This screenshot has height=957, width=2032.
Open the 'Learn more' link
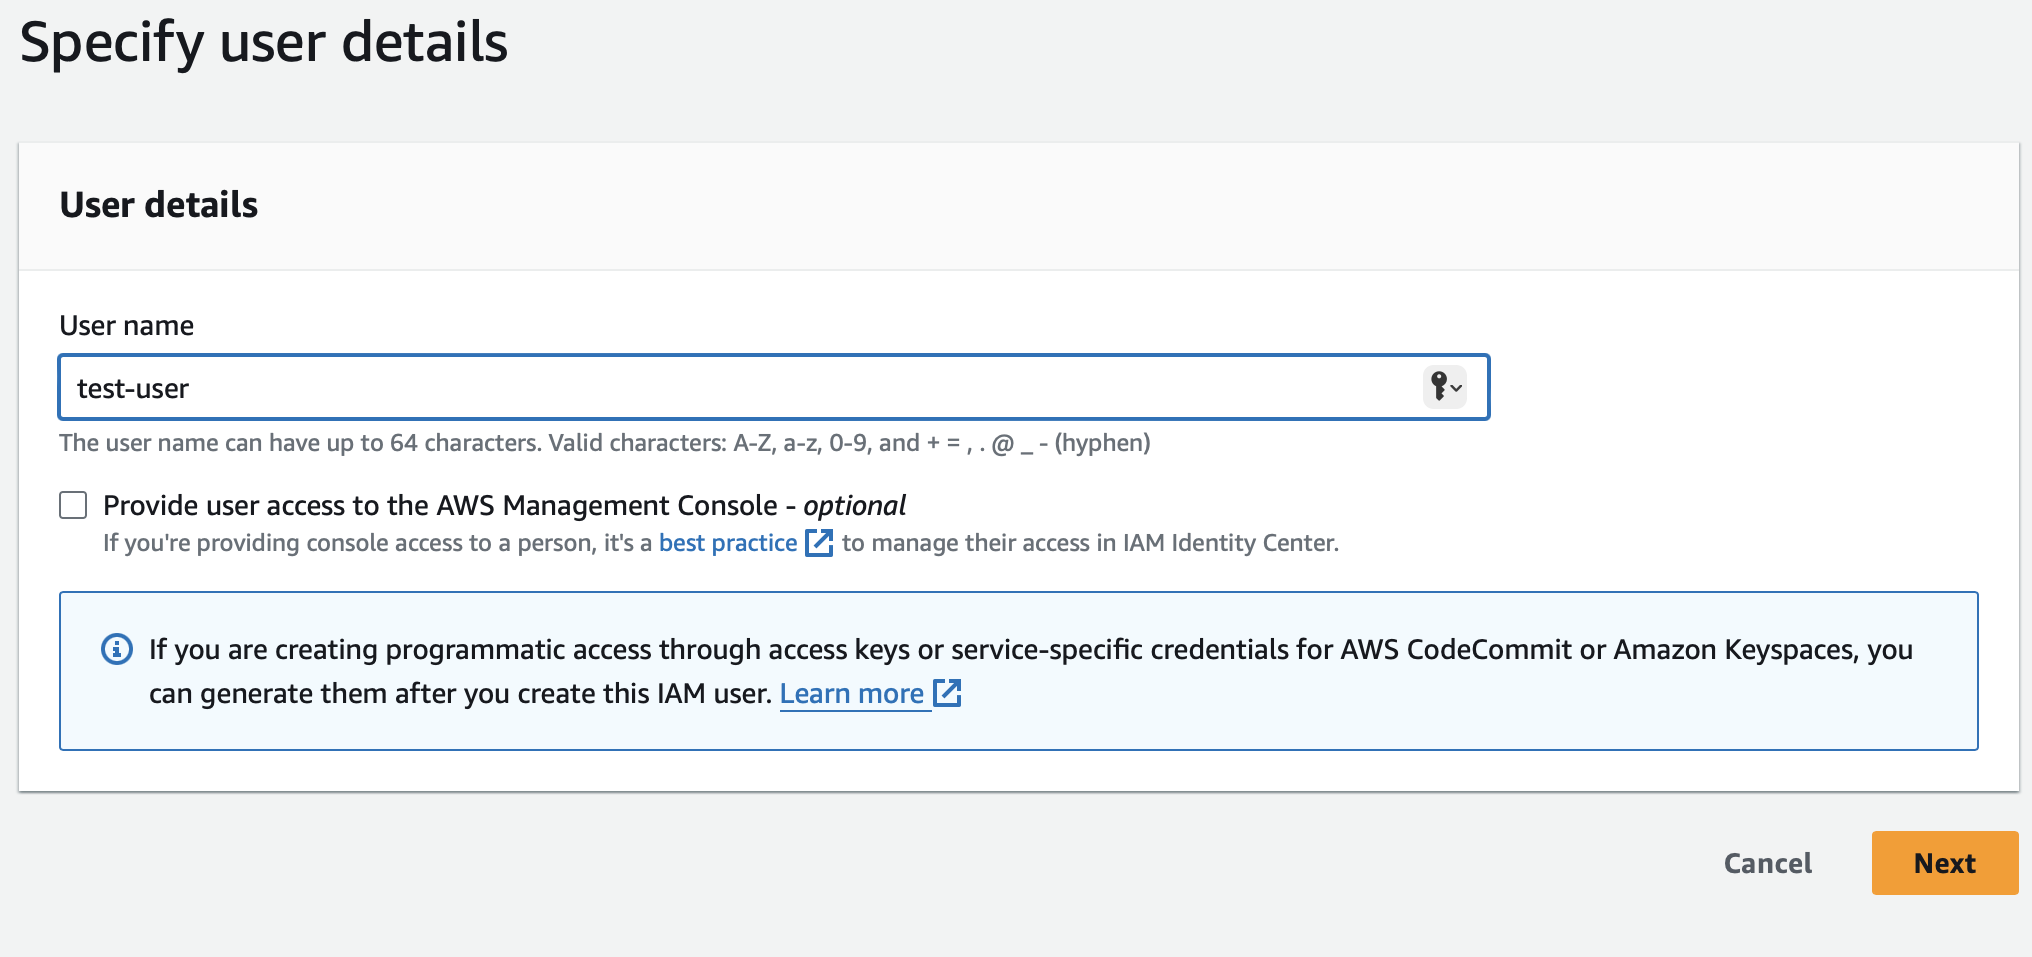pos(851,694)
